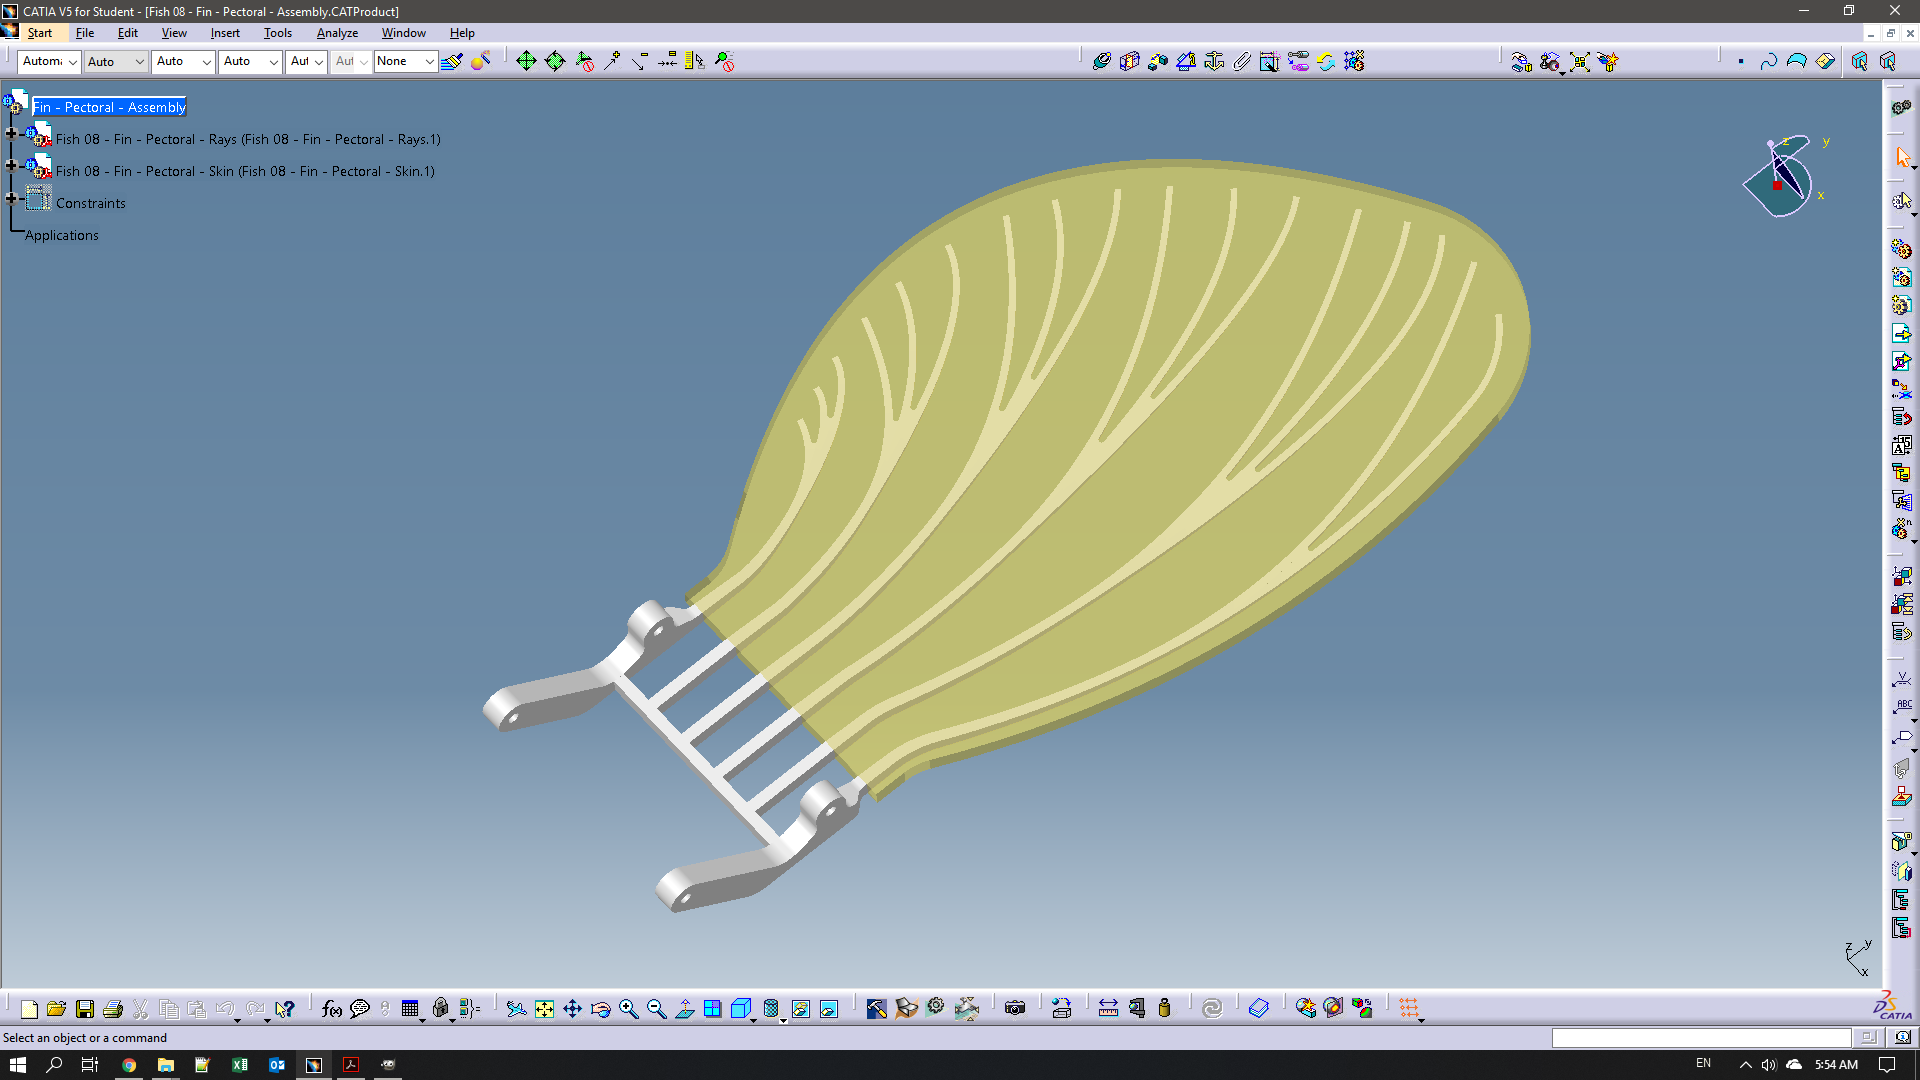
Task: Click the Zoom In magnifier icon
Action: pyautogui.click(x=628, y=1009)
